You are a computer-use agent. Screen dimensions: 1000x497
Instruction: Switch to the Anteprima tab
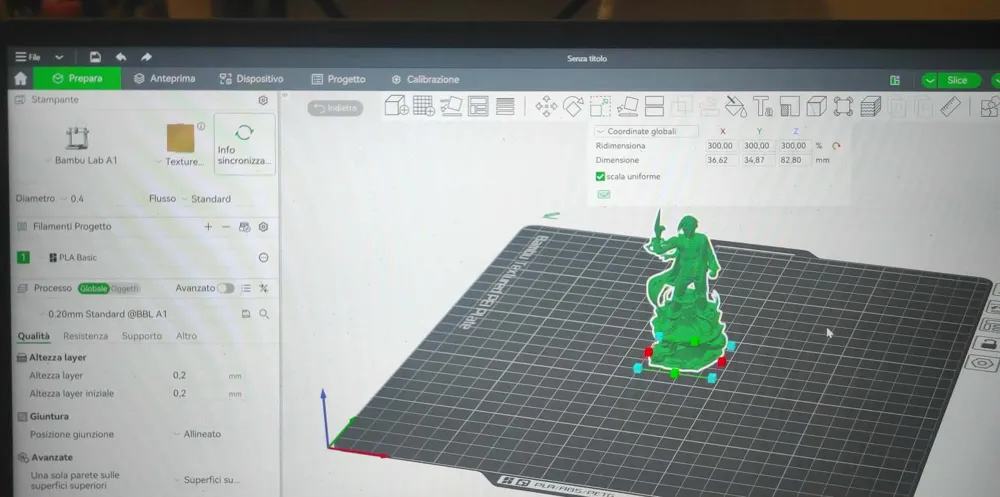tap(165, 79)
